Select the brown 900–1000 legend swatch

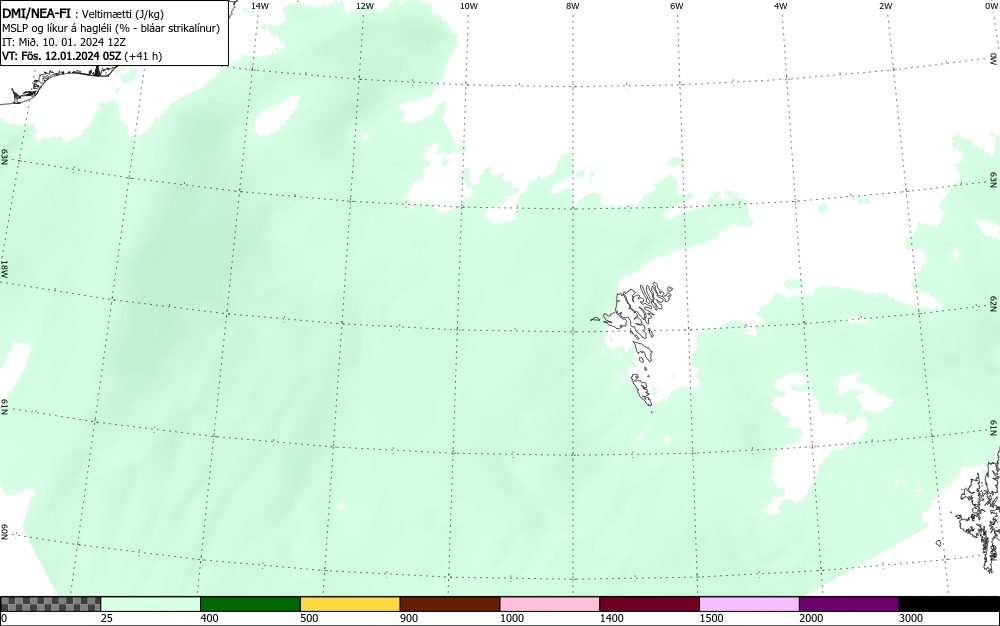[450, 604]
